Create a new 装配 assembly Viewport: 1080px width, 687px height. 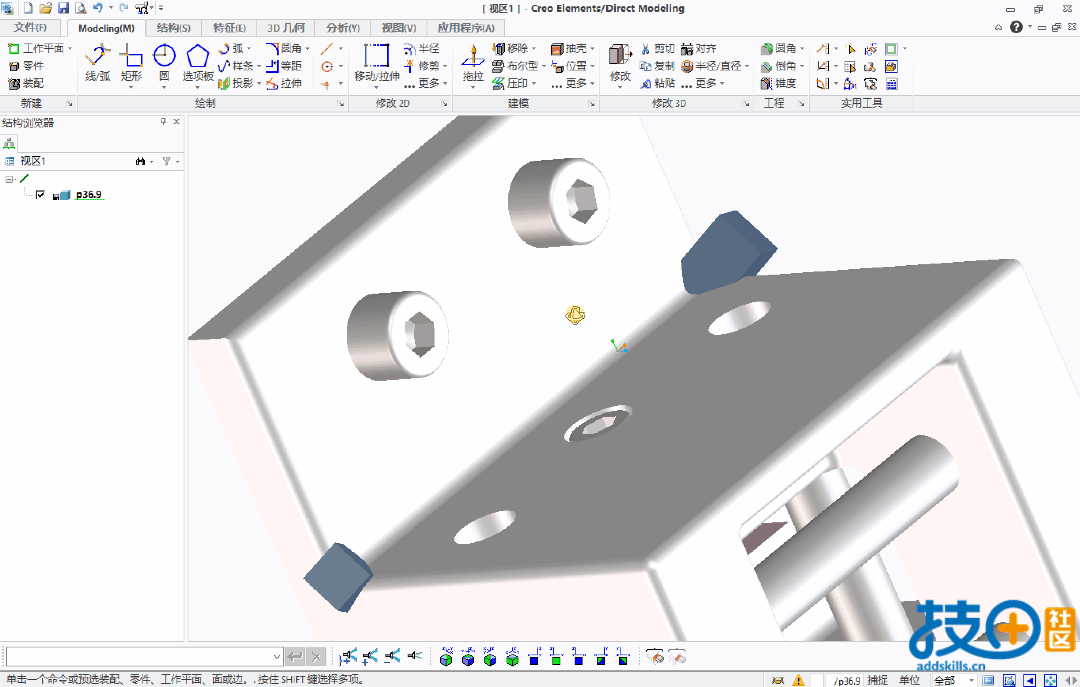26,83
